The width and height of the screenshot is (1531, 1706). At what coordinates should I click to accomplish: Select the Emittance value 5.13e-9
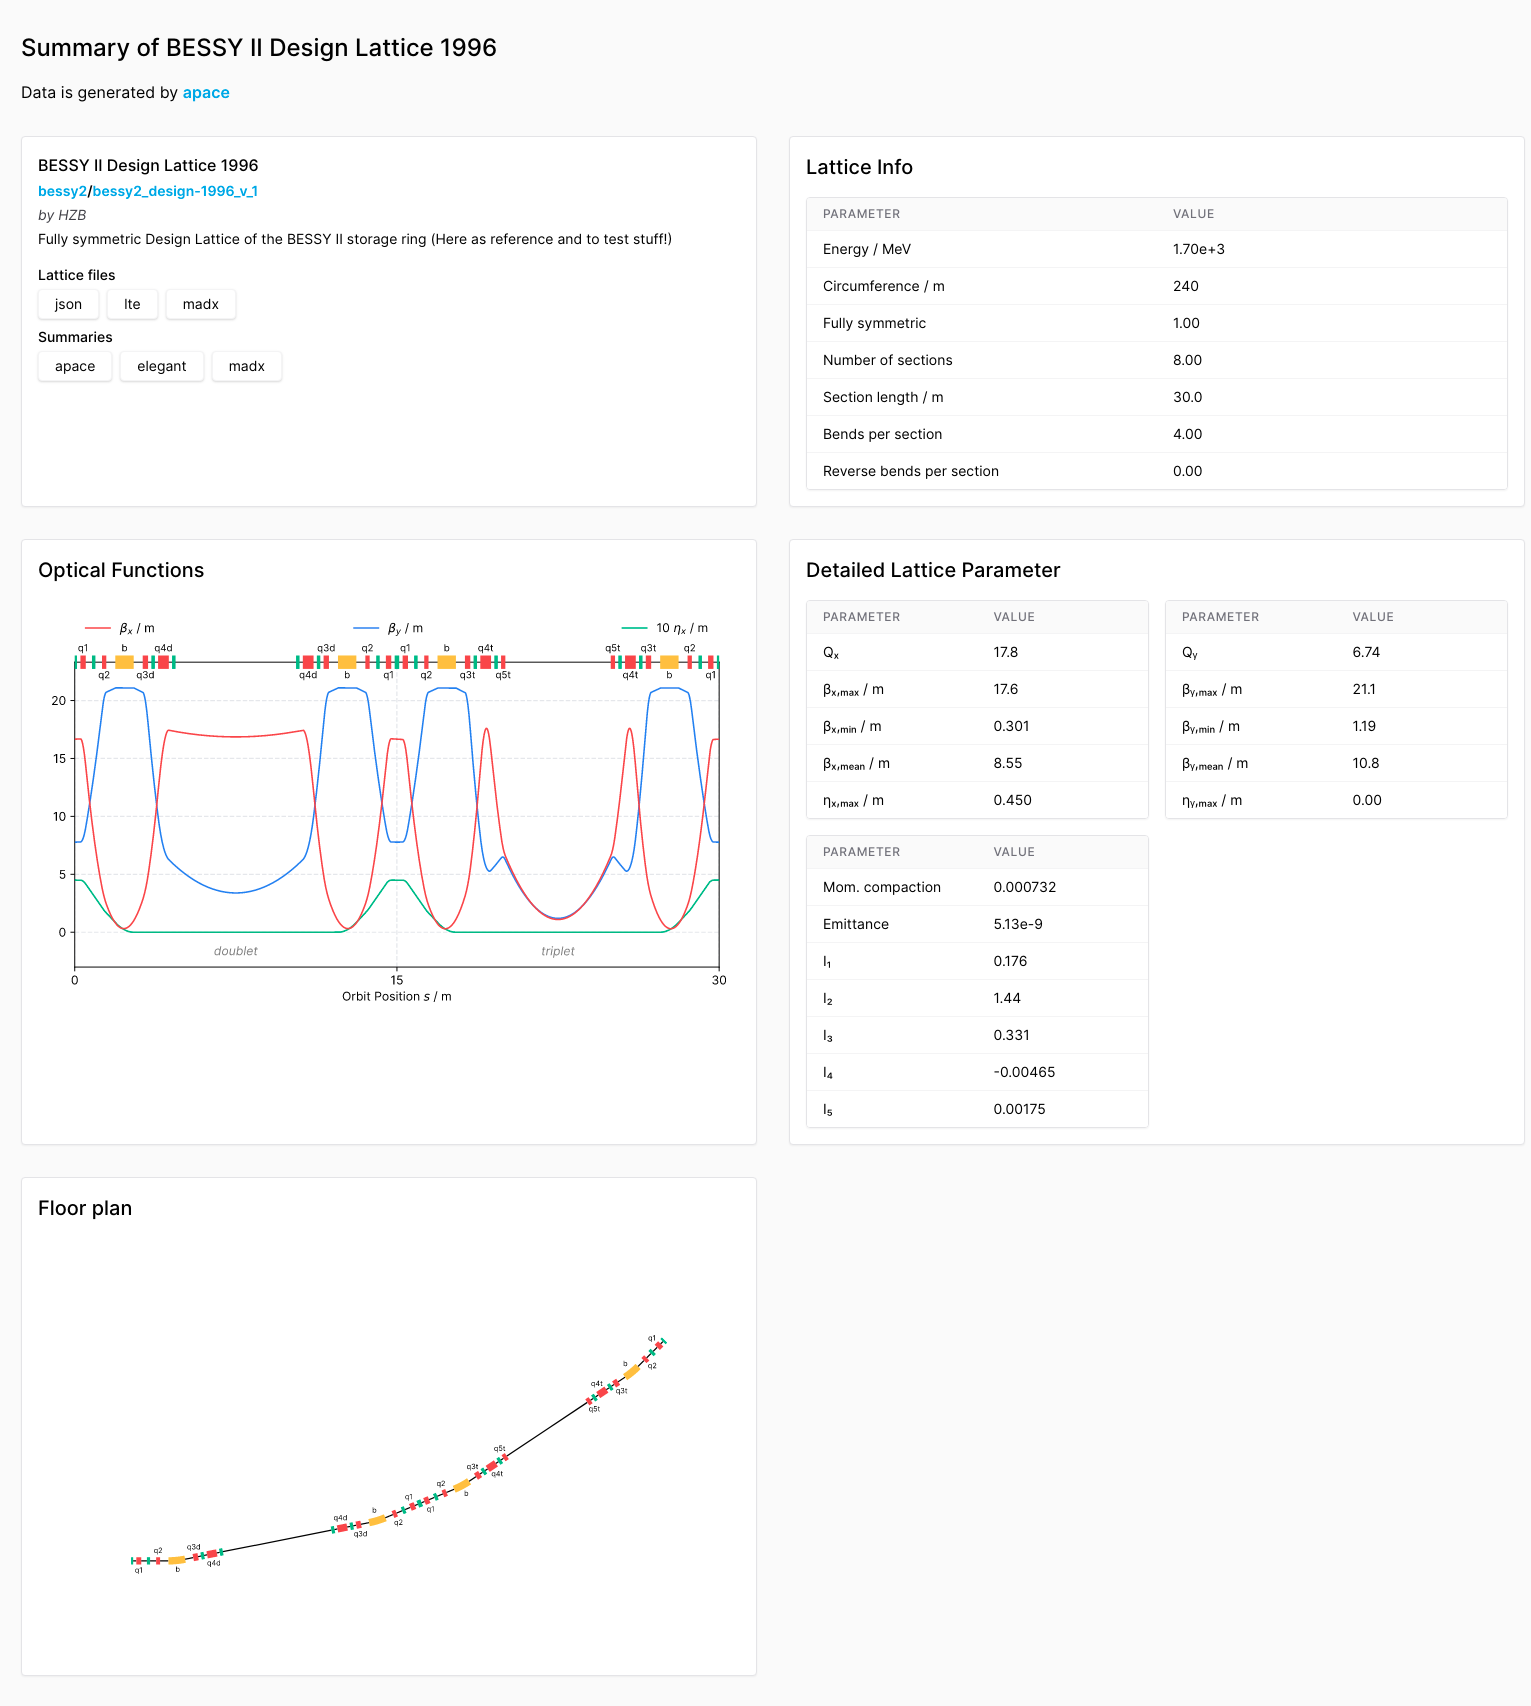coord(1018,924)
